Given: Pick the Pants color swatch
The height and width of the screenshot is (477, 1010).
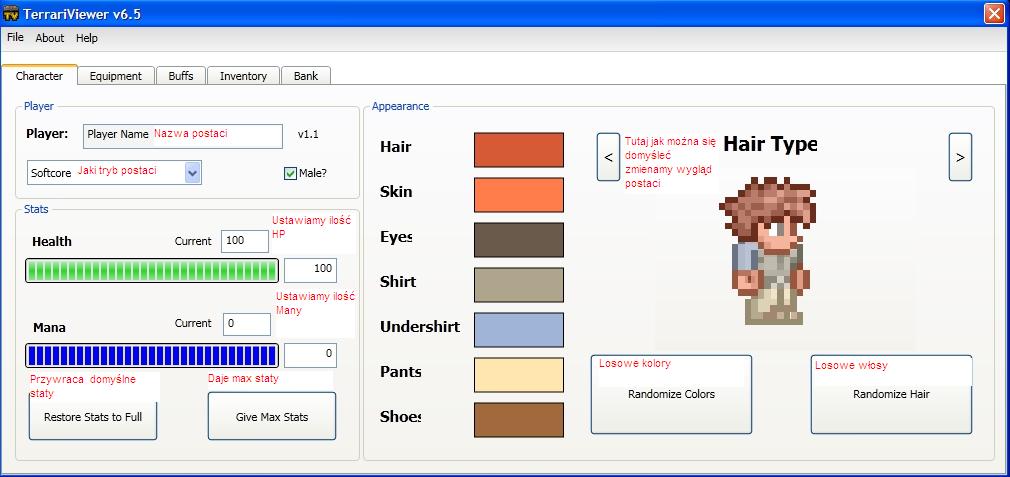Looking at the screenshot, I should [519, 375].
